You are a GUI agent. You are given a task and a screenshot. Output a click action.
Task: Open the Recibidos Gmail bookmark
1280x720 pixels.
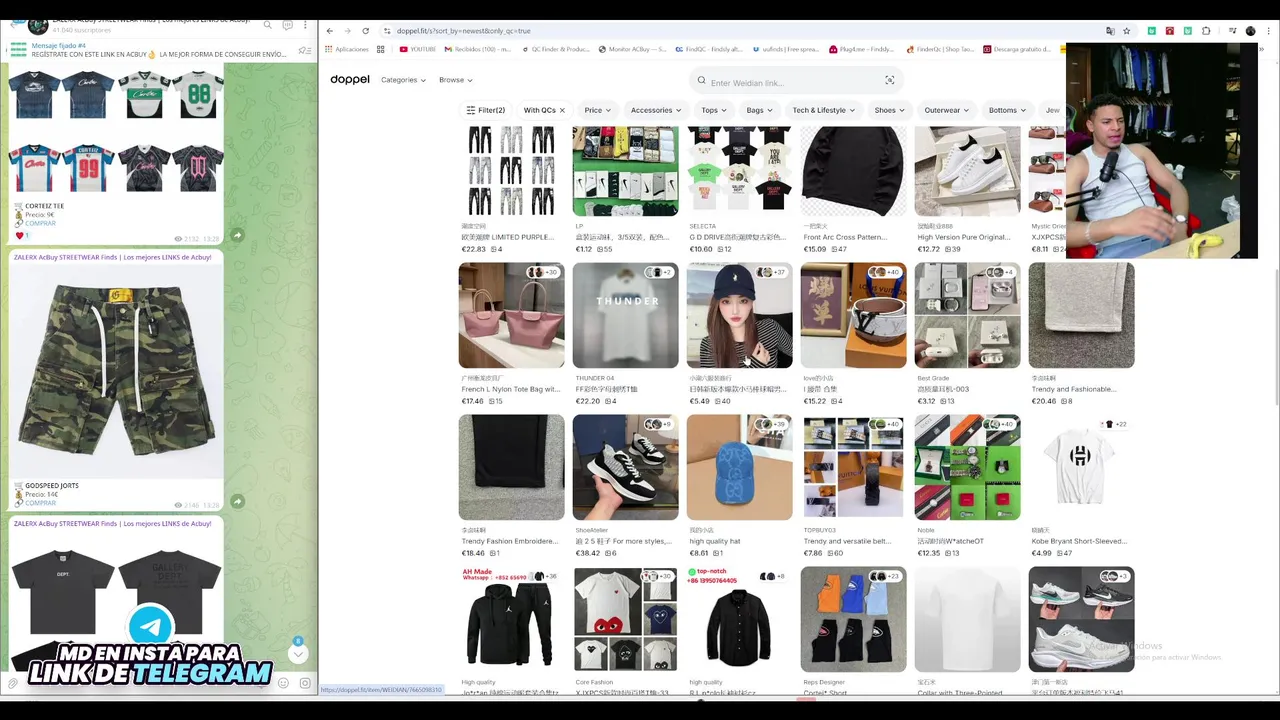[476, 49]
